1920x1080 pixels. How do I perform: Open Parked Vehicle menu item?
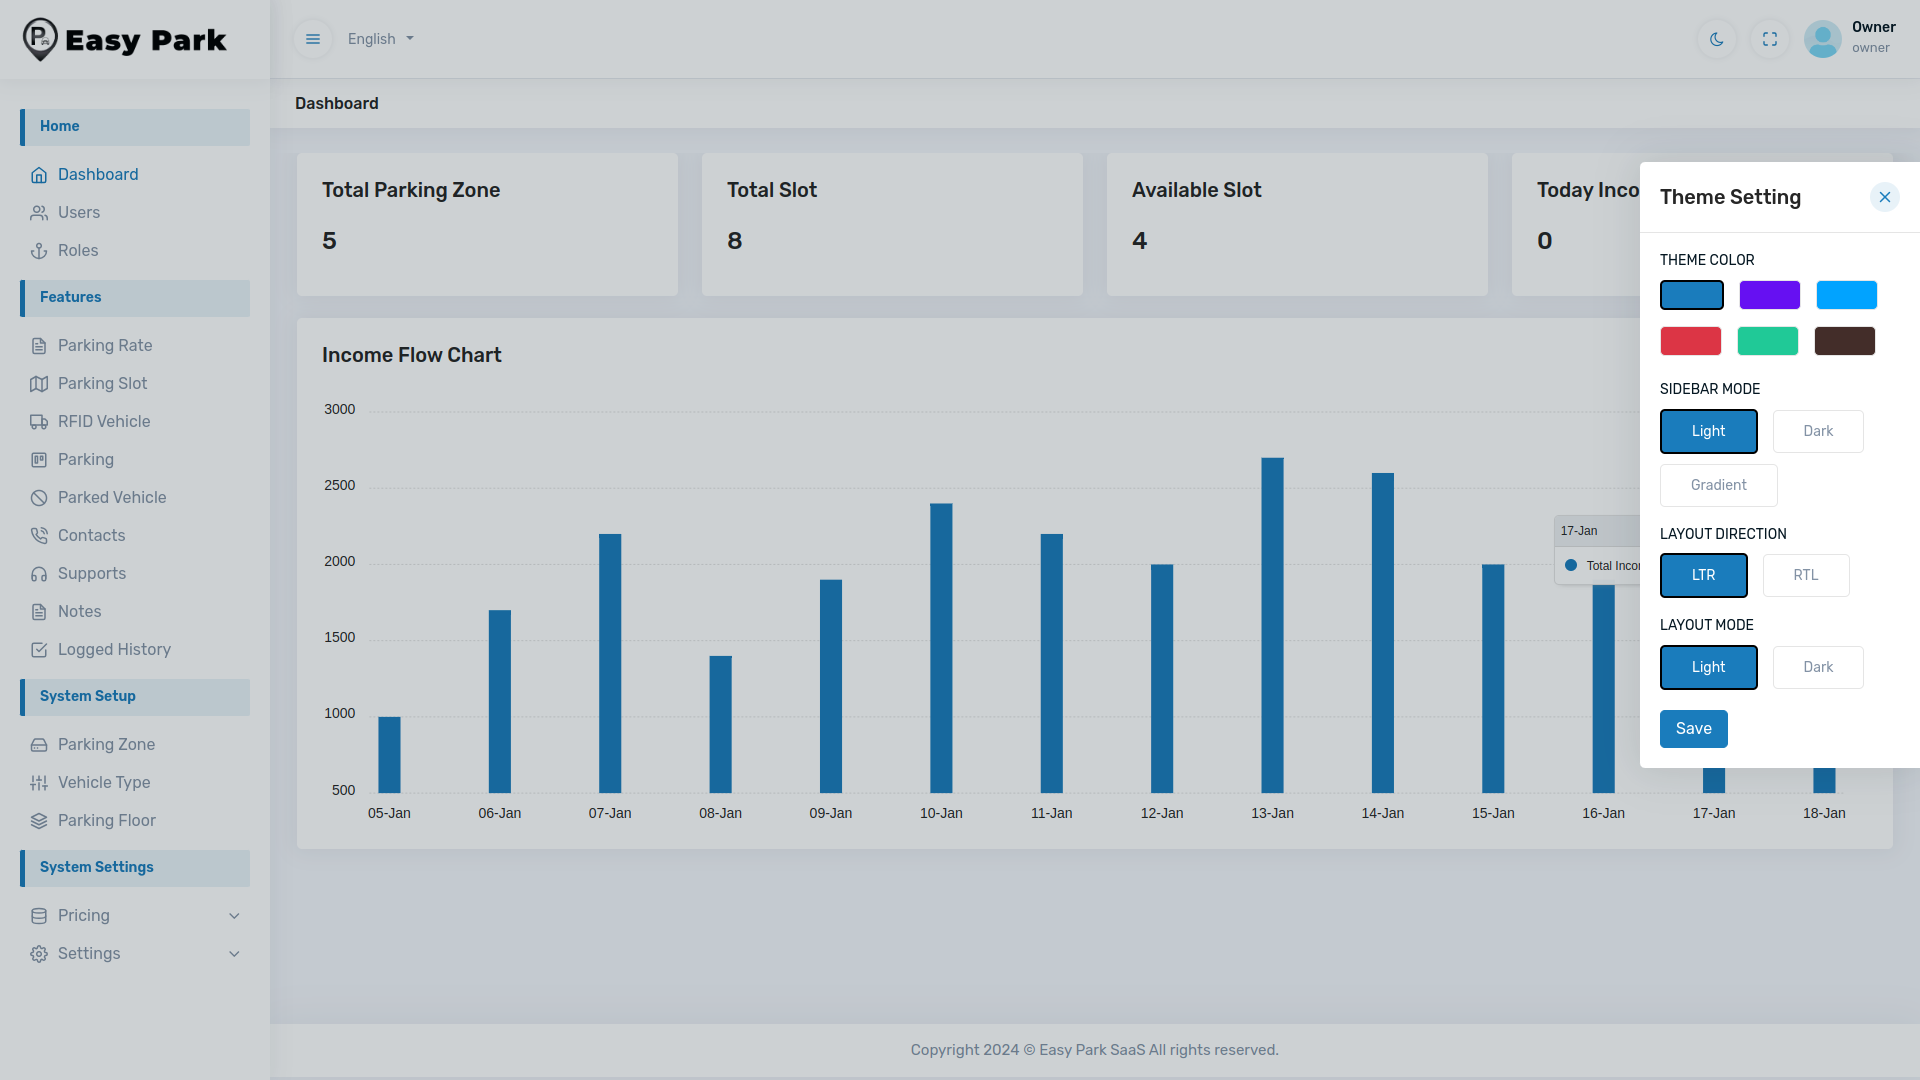tap(112, 498)
